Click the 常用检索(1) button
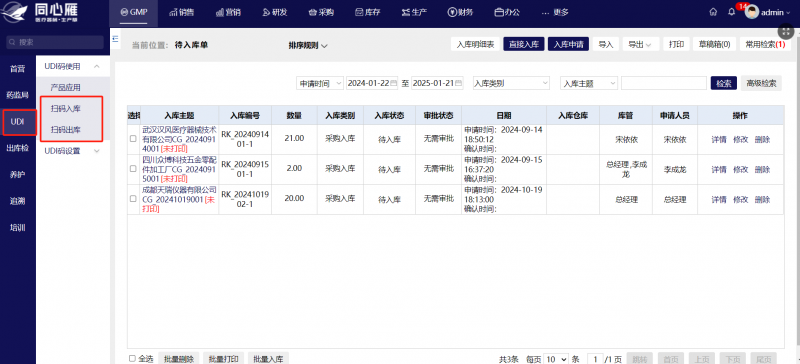The height and width of the screenshot is (364, 800). point(764,44)
